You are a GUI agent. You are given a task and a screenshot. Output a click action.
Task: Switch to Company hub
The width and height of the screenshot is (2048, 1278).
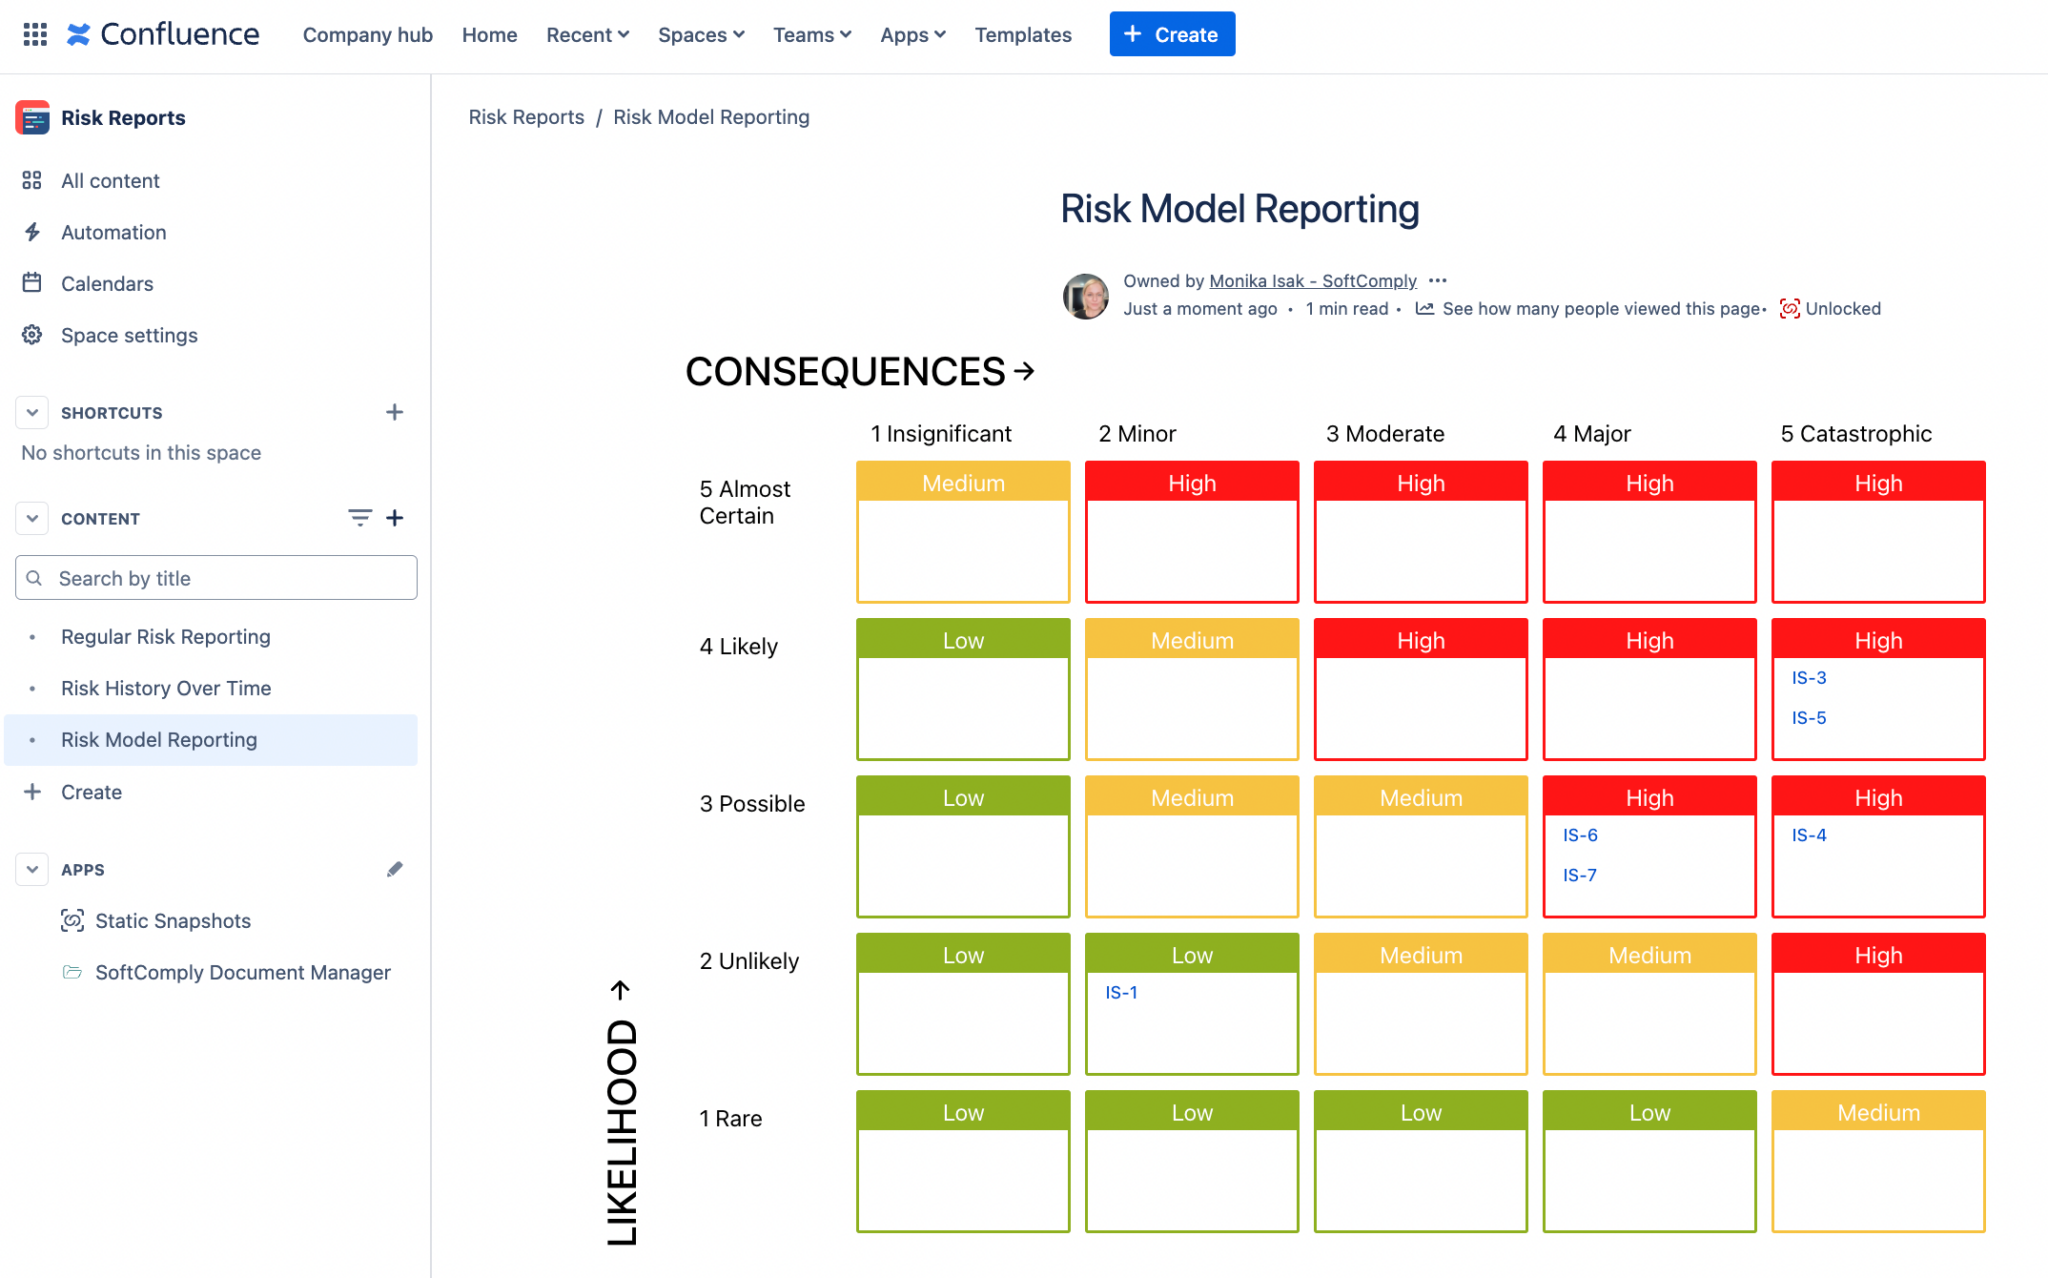(368, 34)
